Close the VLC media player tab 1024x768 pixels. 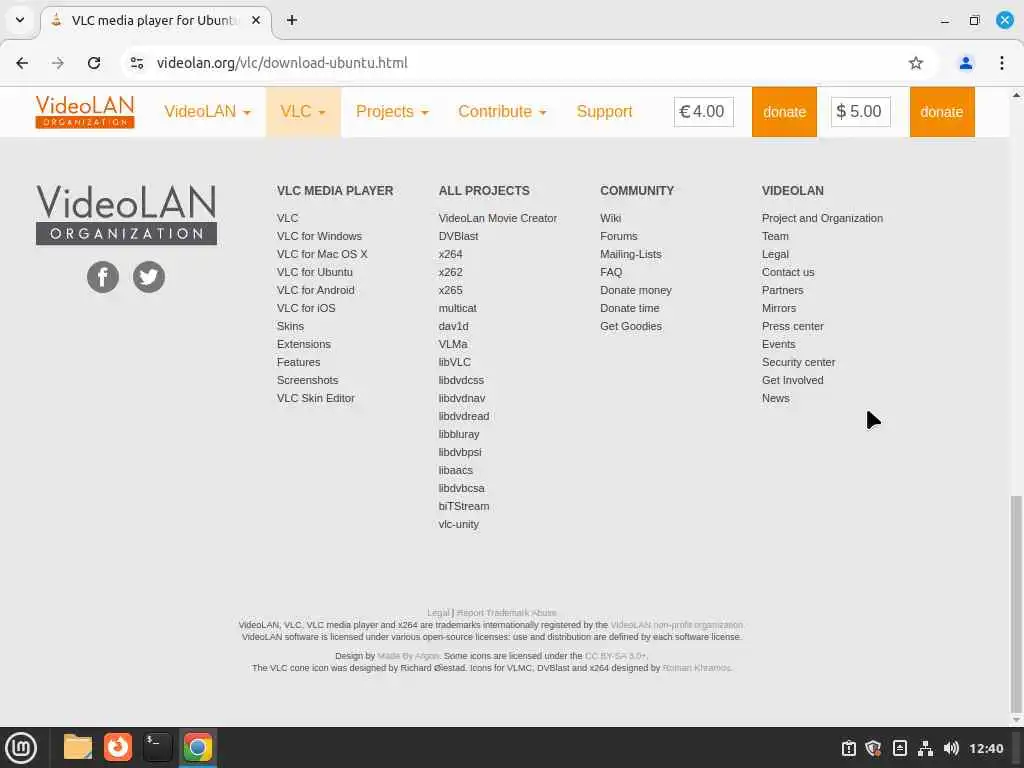tap(256, 20)
